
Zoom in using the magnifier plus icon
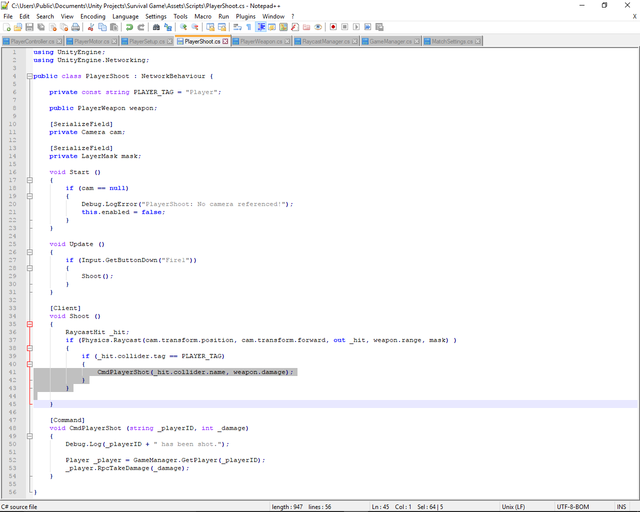click(x=183, y=27)
